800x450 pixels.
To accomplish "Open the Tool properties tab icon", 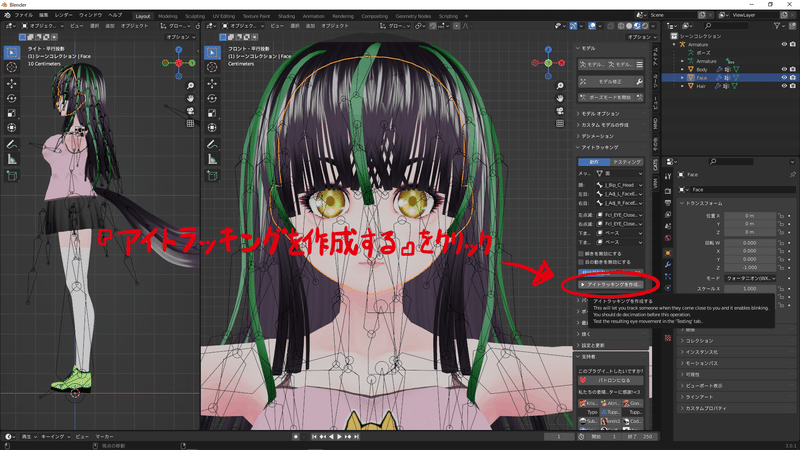I will pyautogui.click(x=668, y=176).
